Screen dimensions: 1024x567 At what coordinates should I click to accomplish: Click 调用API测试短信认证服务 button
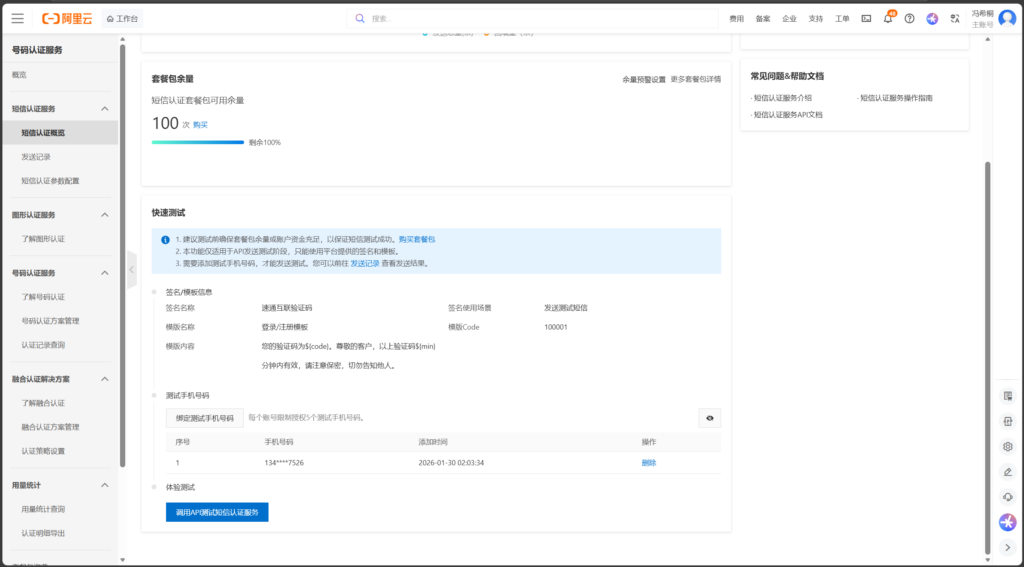click(x=217, y=512)
